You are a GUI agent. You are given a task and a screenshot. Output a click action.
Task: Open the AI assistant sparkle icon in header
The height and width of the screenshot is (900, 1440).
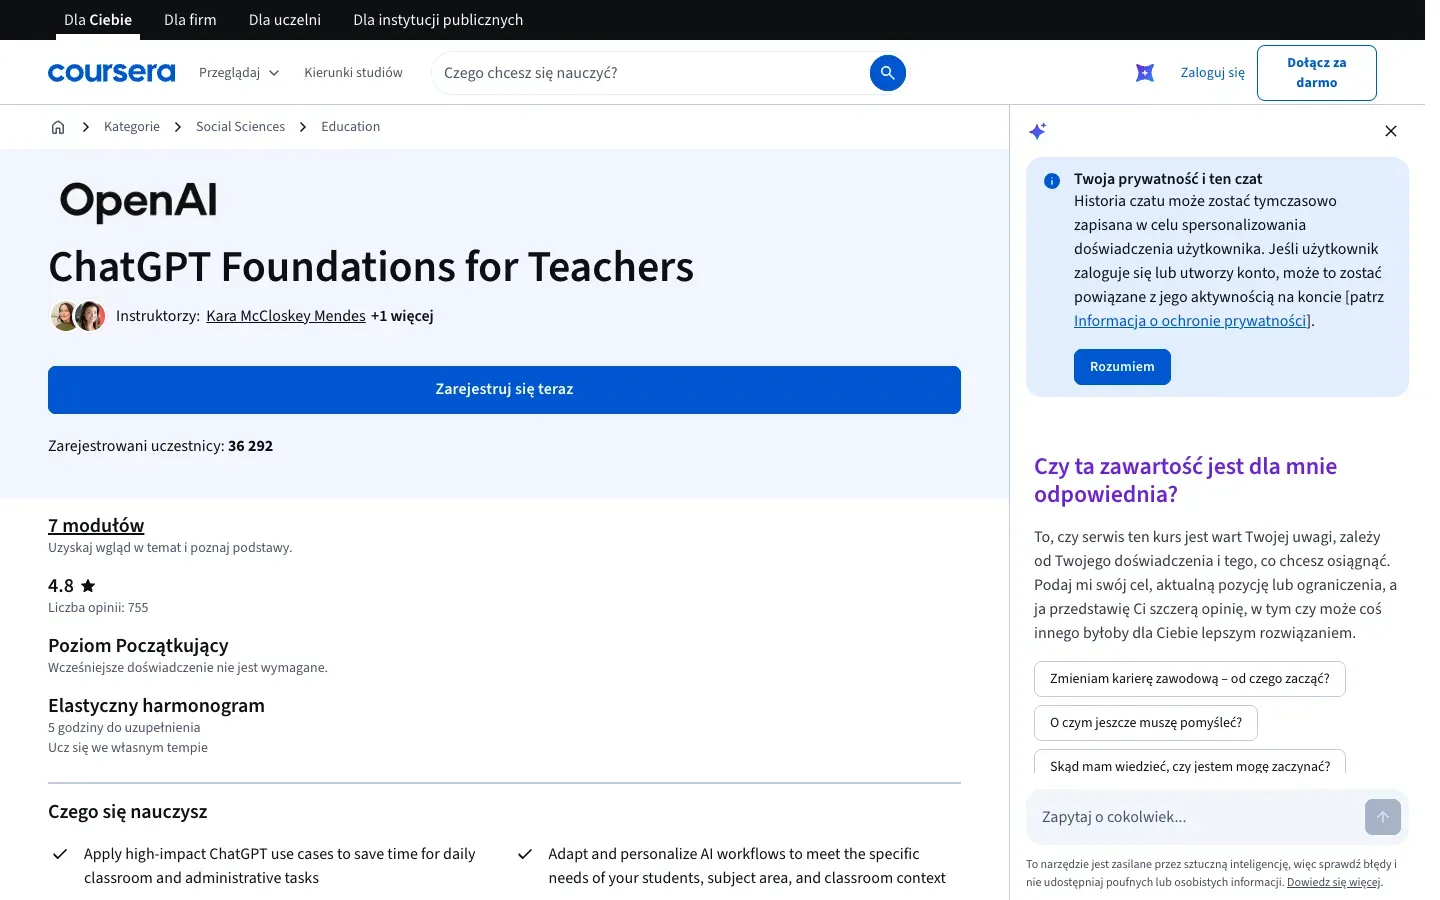click(1145, 72)
